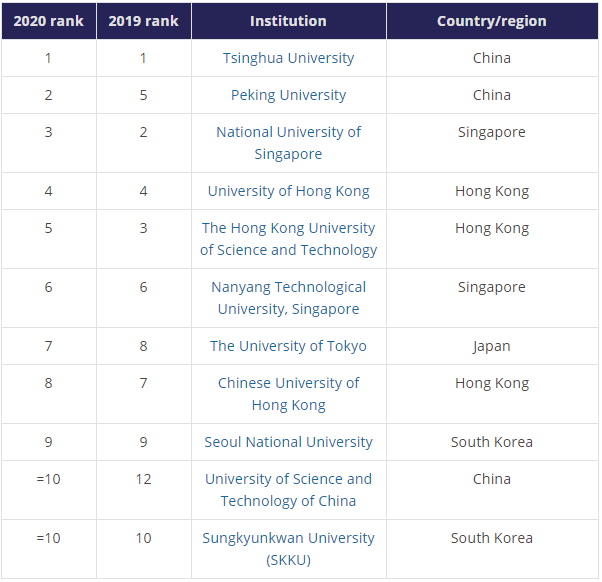Open Hong Kong University of Science and Technology
The image size is (602, 582).
click(x=288, y=239)
